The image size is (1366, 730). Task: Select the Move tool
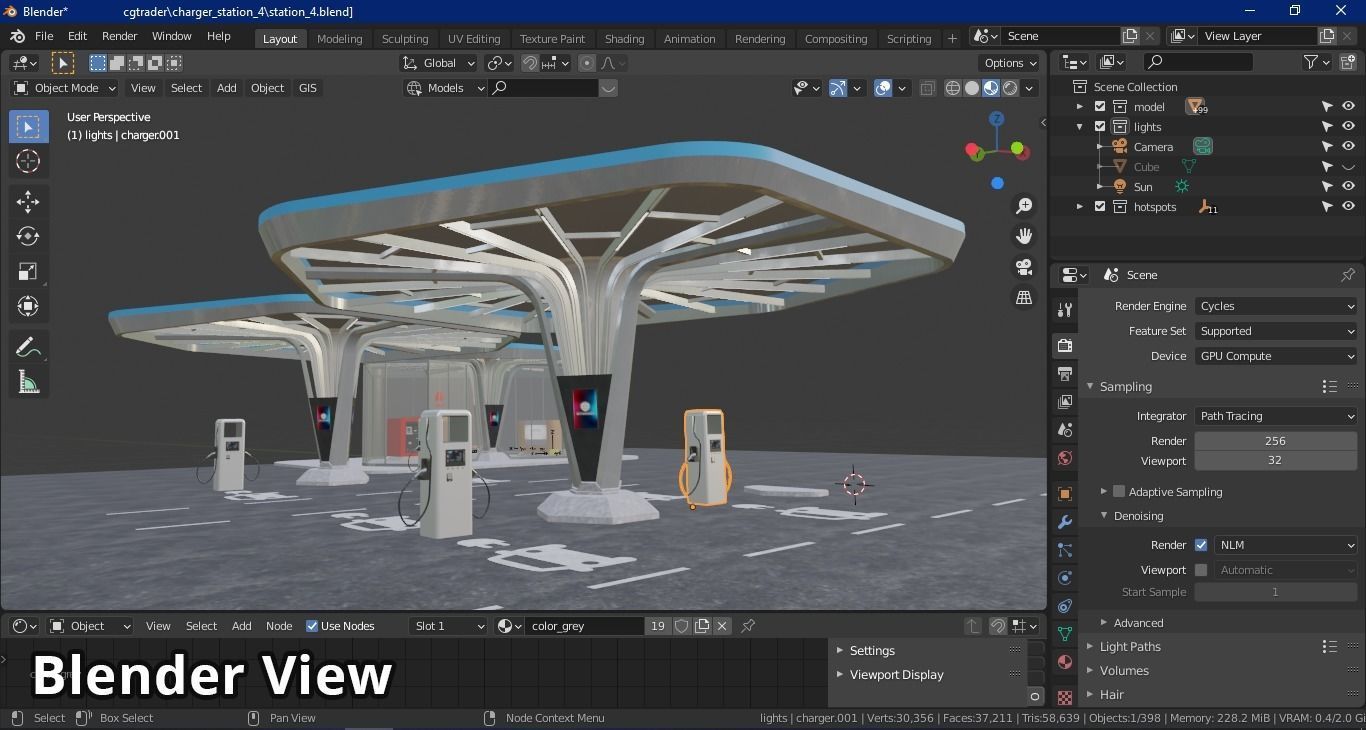(x=28, y=202)
